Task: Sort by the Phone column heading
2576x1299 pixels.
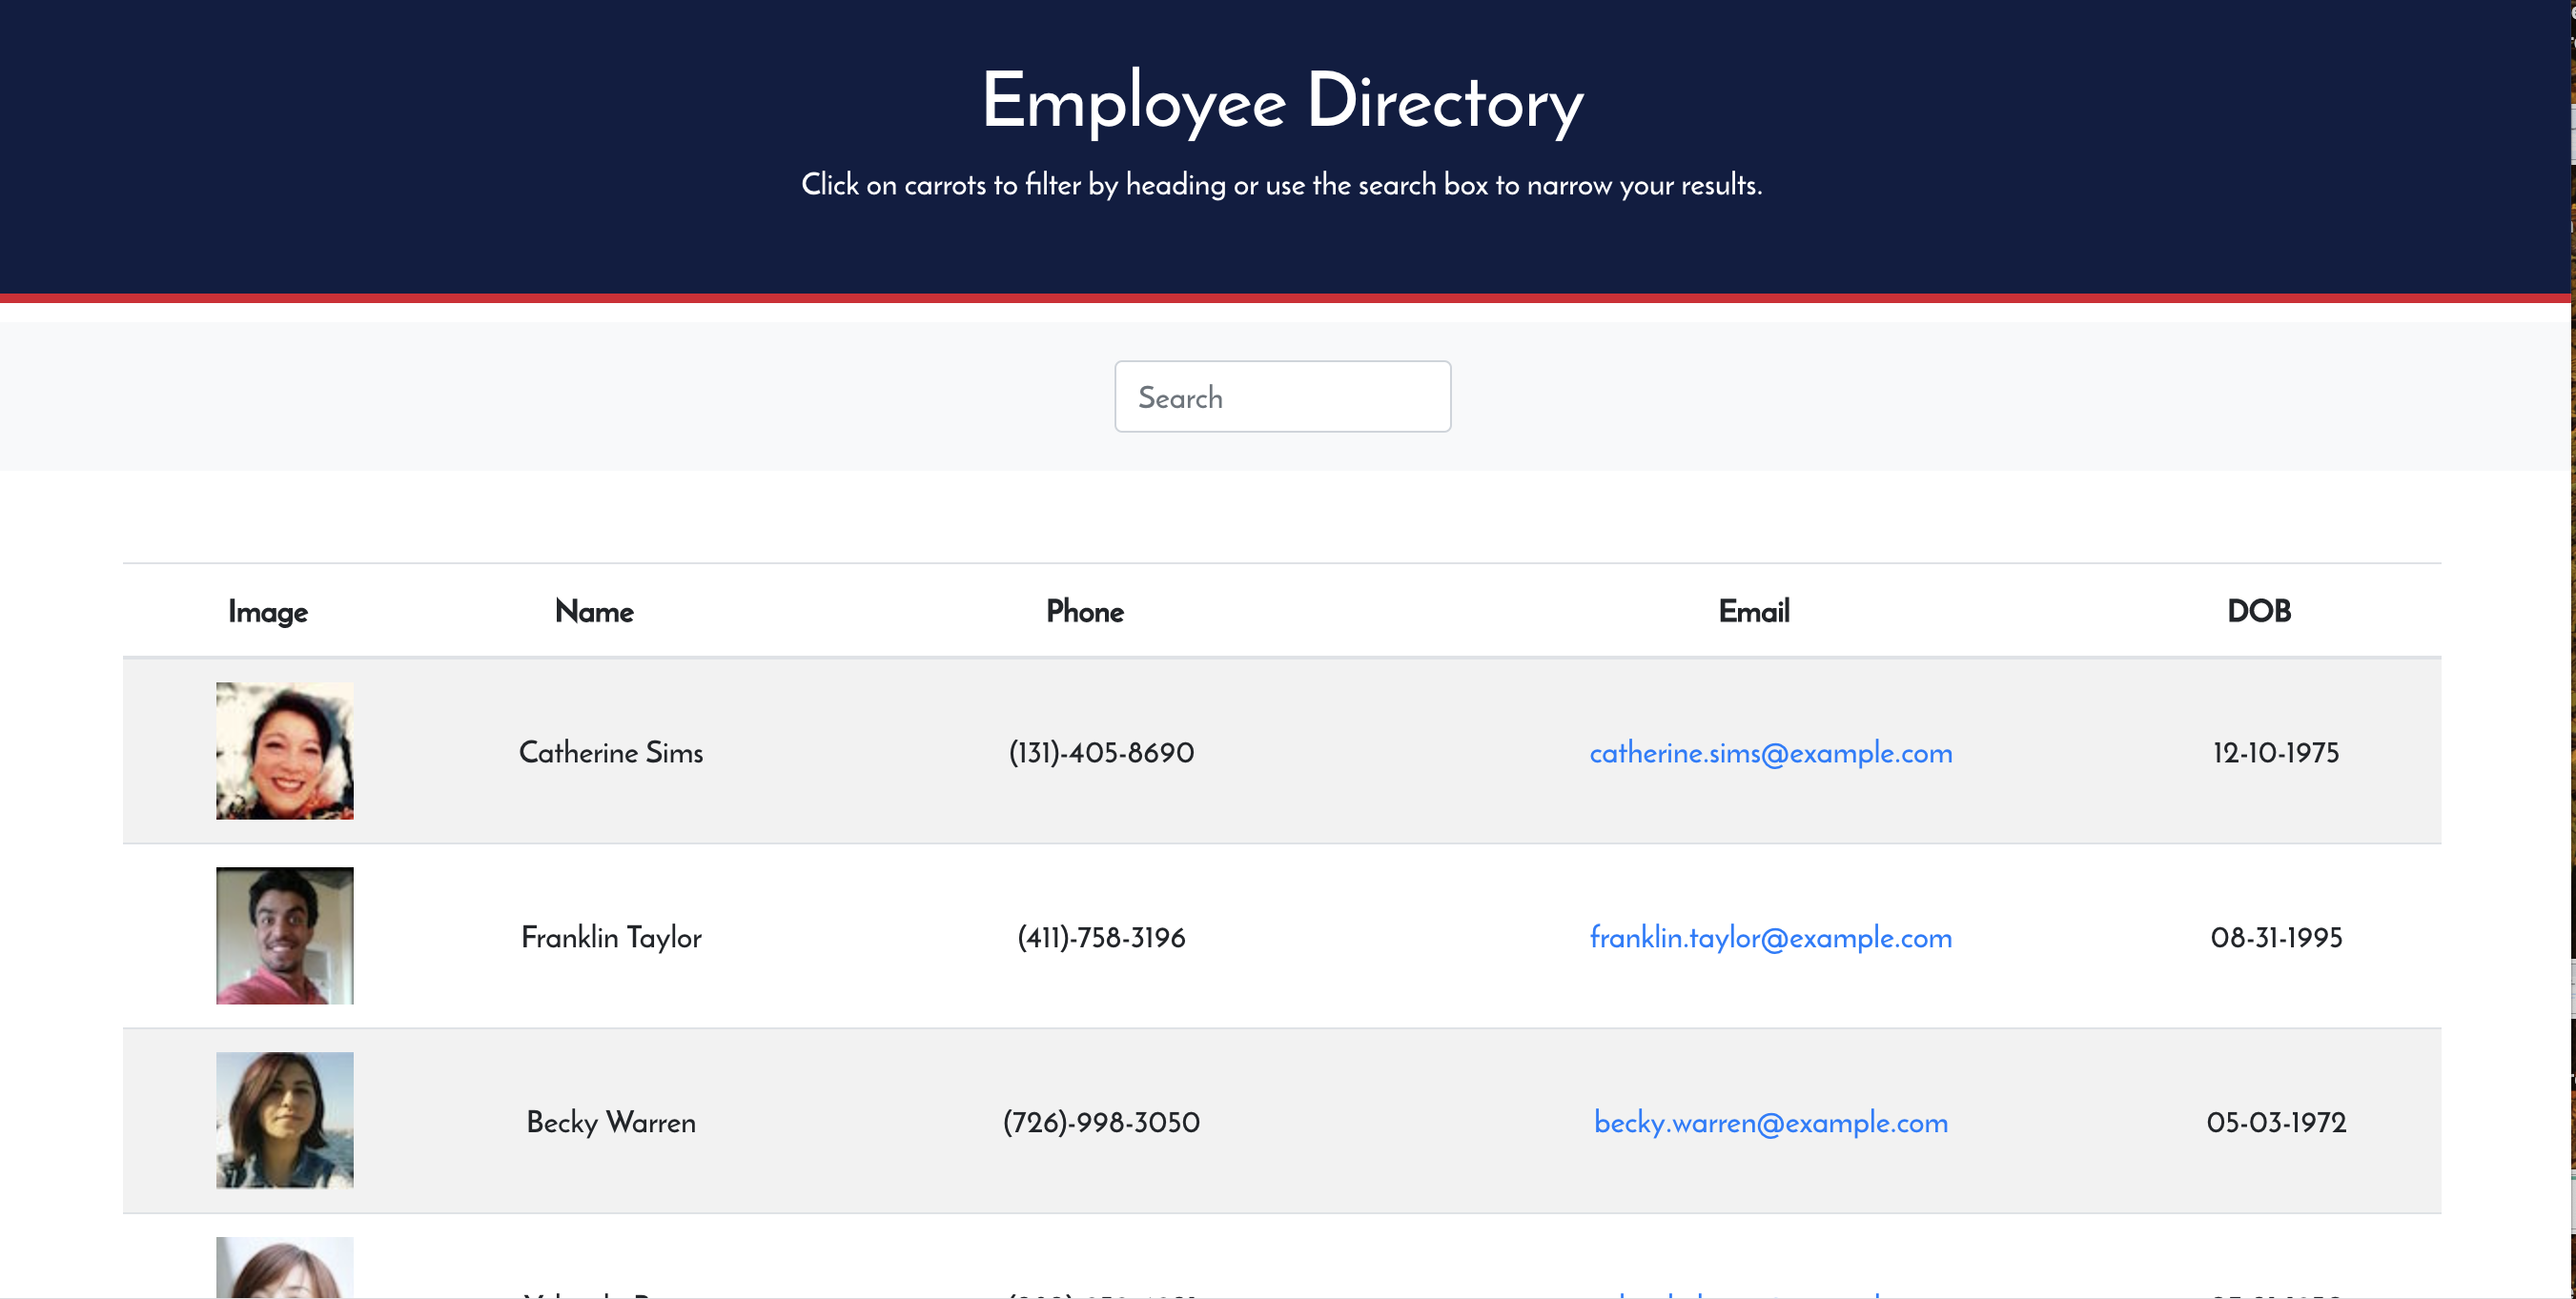Action: [x=1085, y=611]
